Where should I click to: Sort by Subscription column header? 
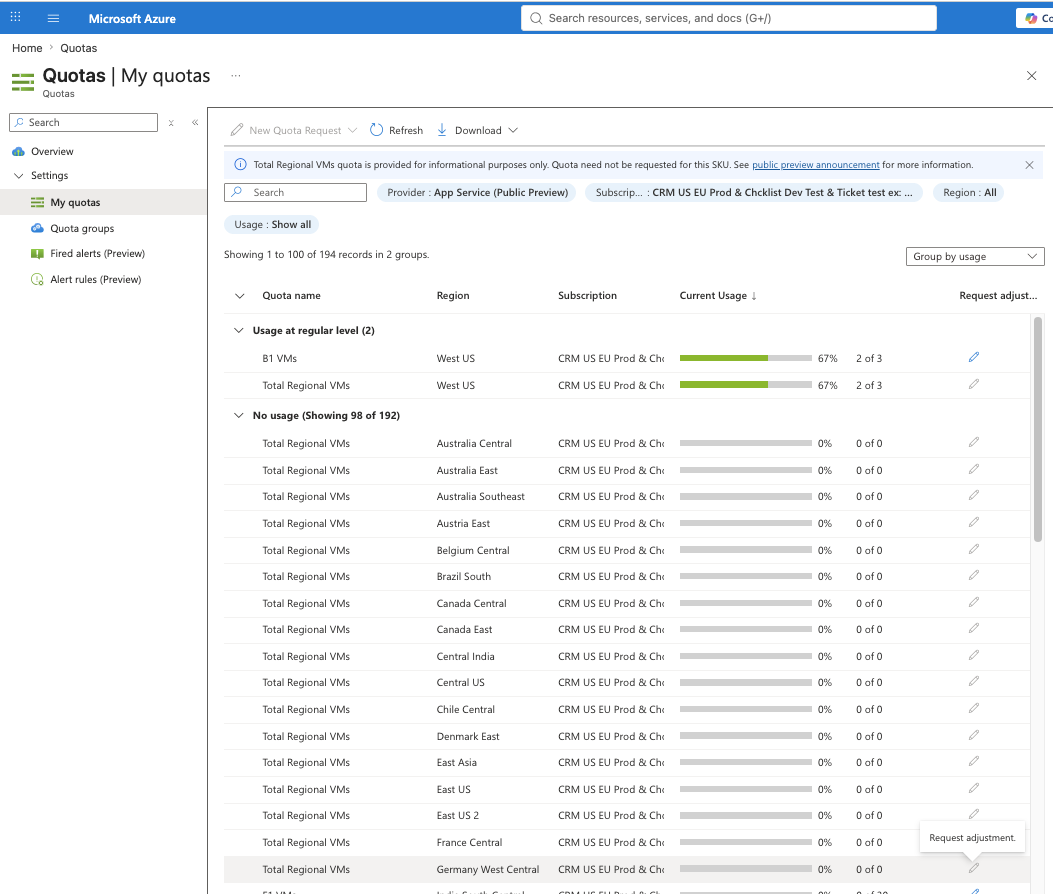point(588,296)
